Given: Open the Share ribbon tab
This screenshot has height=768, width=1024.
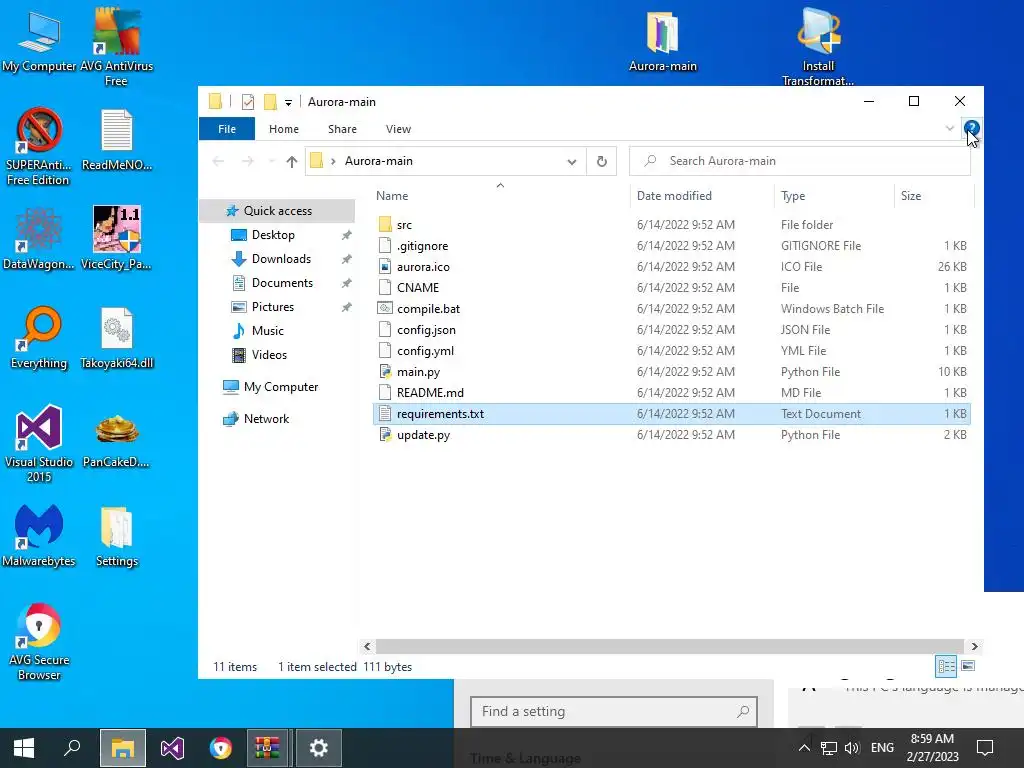Looking at the screenshot, I should [x=342, y=129].
